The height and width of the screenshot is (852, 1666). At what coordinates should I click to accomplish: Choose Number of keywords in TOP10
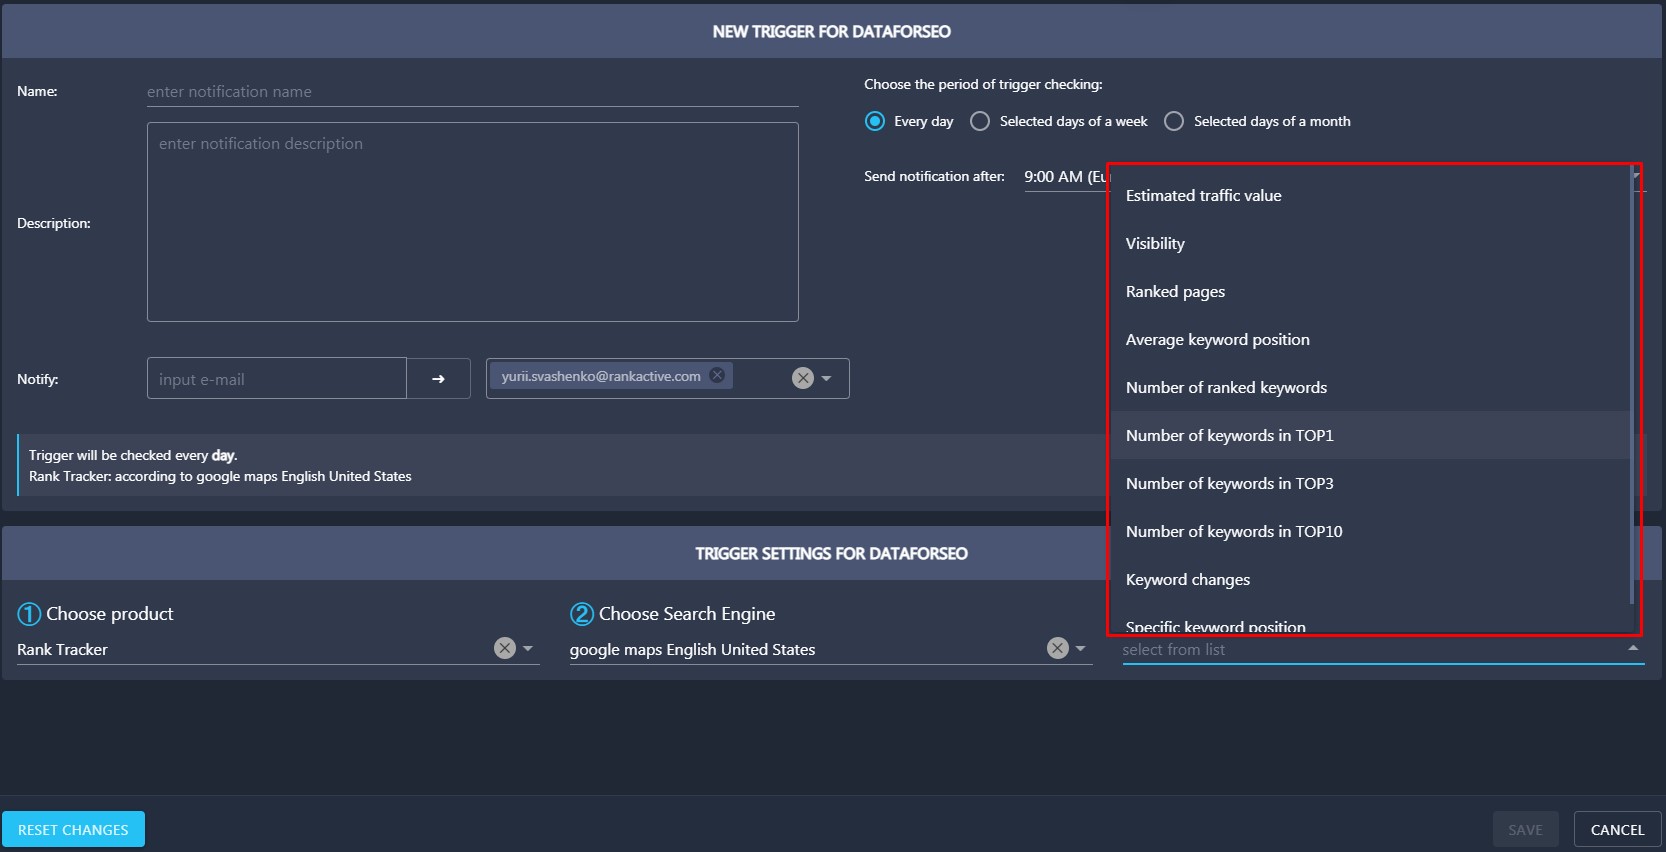tap(1370, 531)
